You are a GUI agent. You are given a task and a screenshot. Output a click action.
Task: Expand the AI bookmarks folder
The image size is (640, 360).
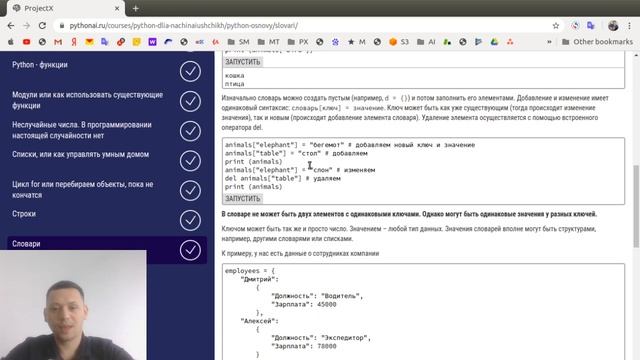pyautogui.click(x=426, y=42)
